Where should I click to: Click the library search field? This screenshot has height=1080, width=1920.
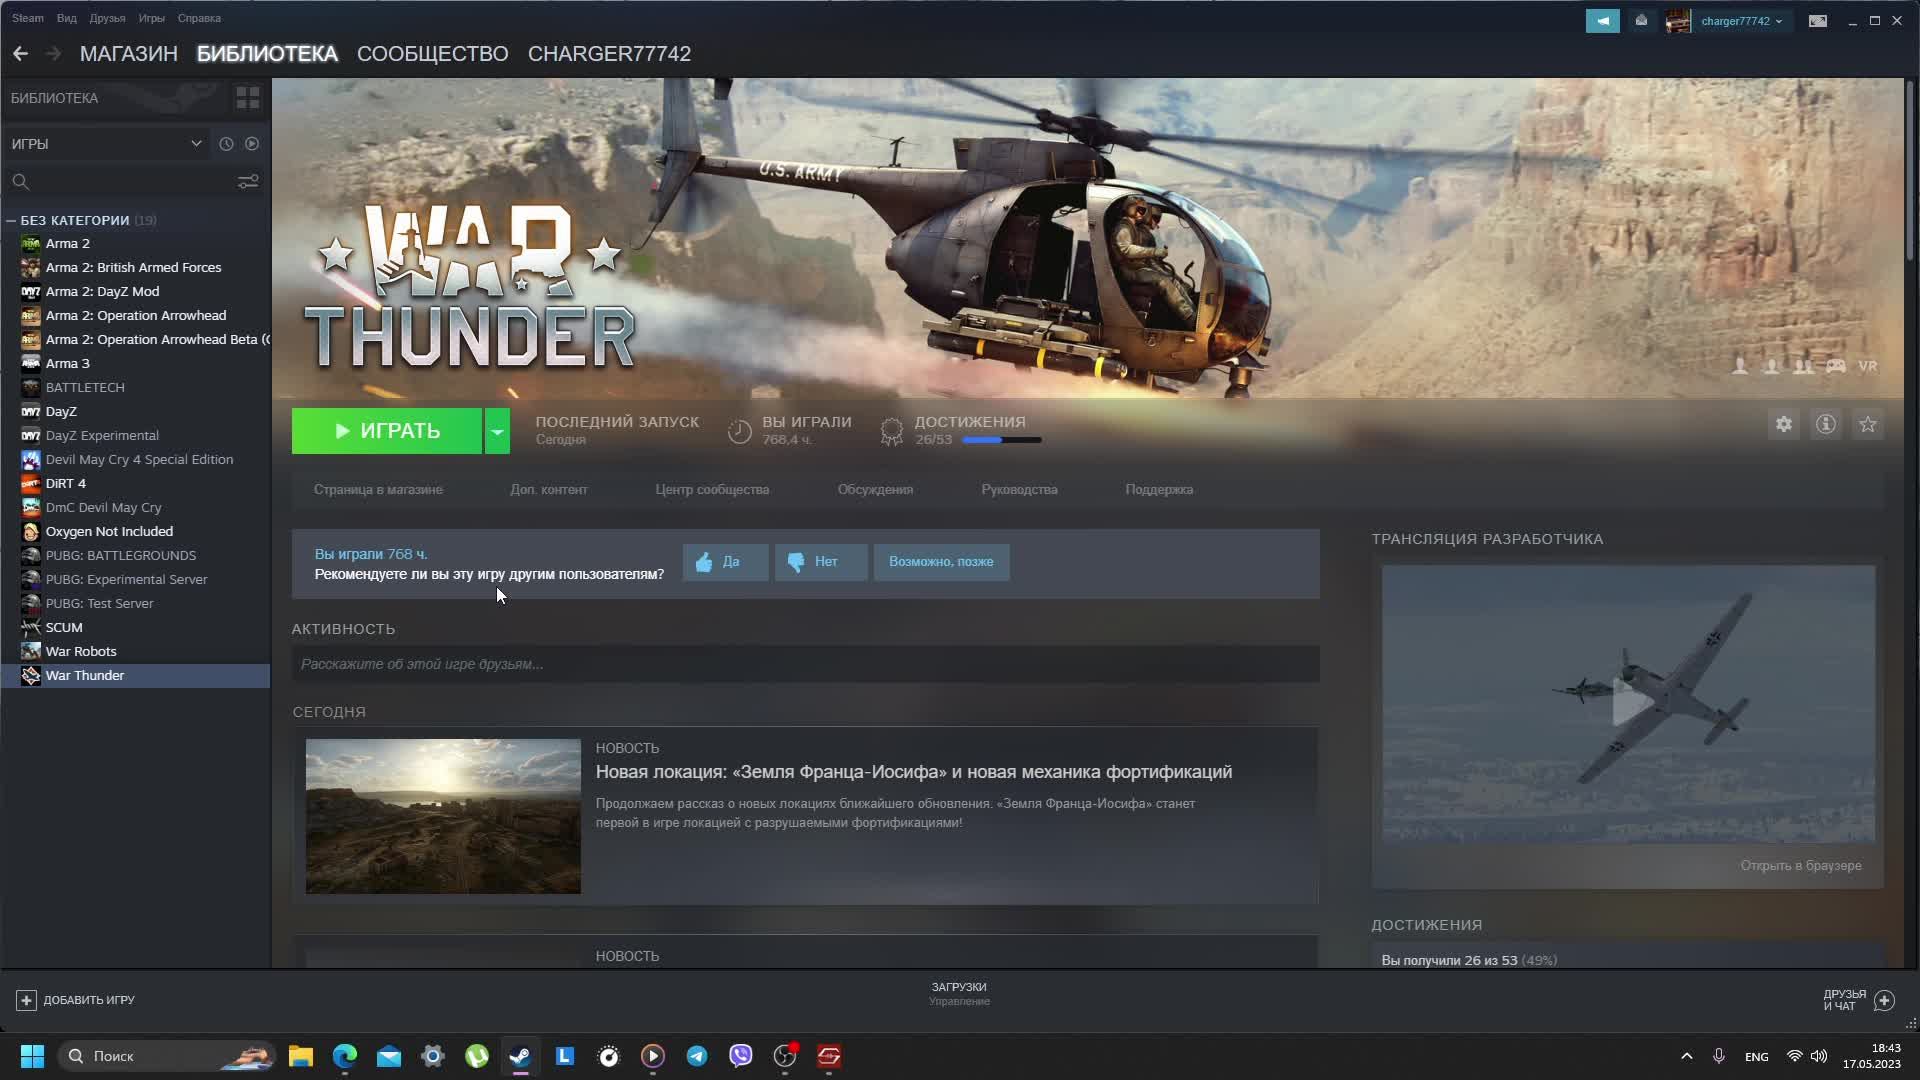(120, 181)
